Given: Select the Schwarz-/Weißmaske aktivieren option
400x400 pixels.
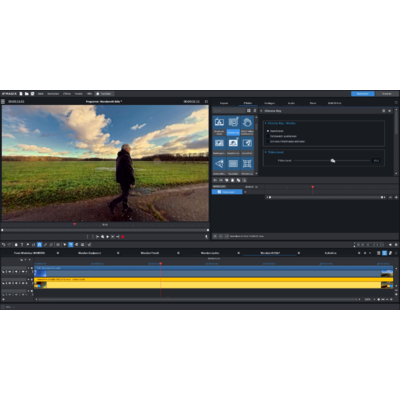Looking at the screenshot, I should (x=286, y=141).
